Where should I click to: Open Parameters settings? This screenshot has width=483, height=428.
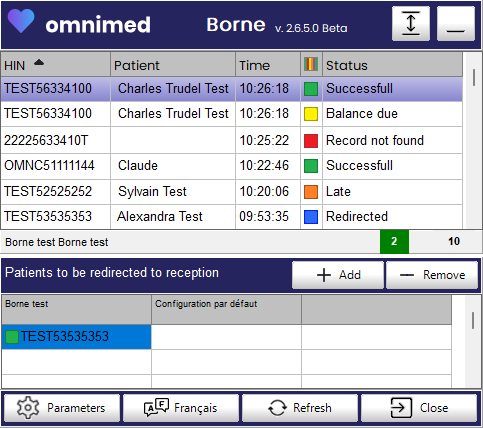(x=62, y=408)
